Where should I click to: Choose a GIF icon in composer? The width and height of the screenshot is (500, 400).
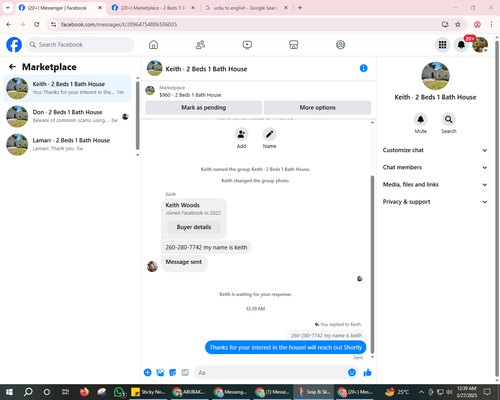(185, 372)
